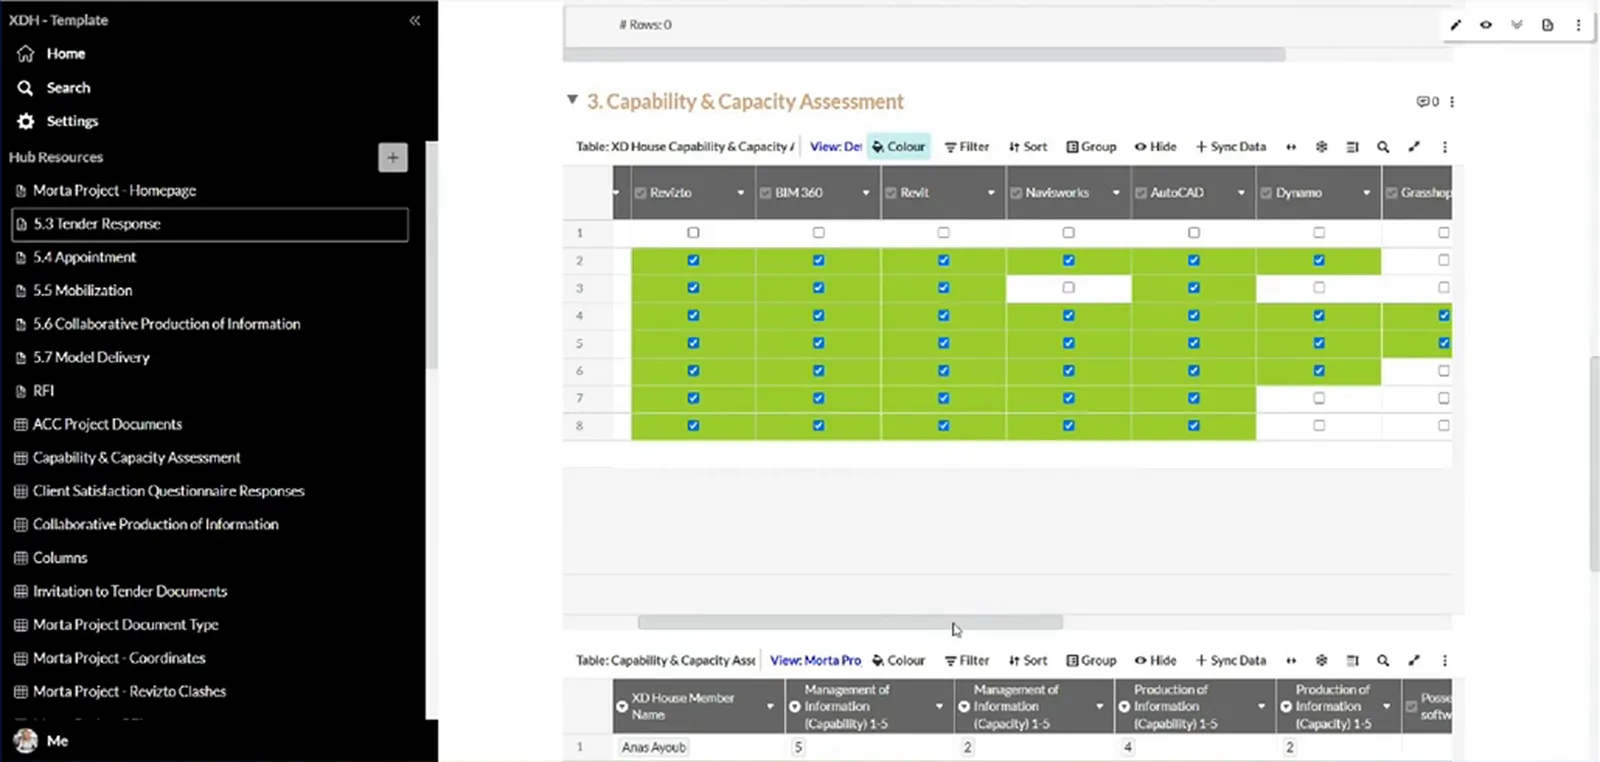Image resolution: width=1600 pixels, height=762 pixels.
Task: Open the Revit column dropdown arrow
Action: click(991, 193)
